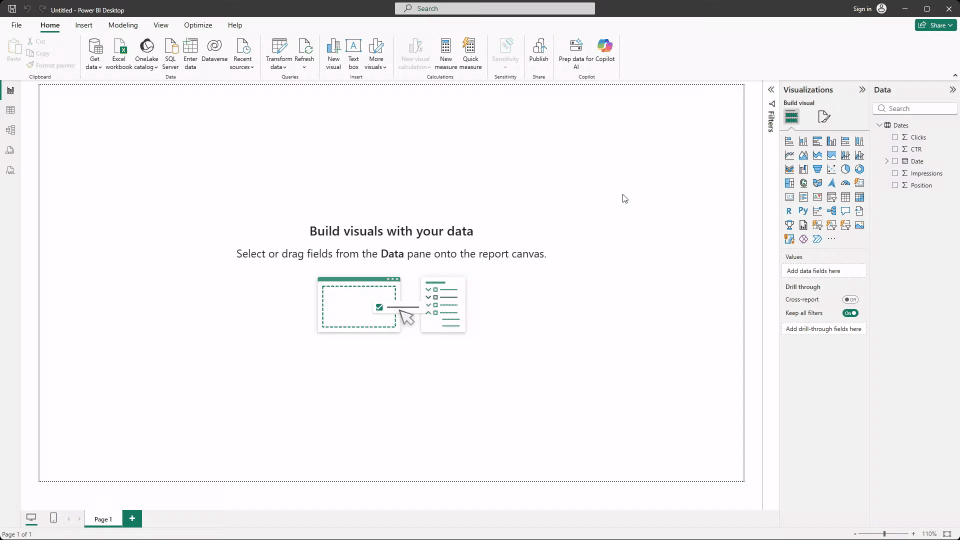Connect to SQL Server data
Image resolution: width=960 pixels, height=540 pixels.
pos(170,54)
